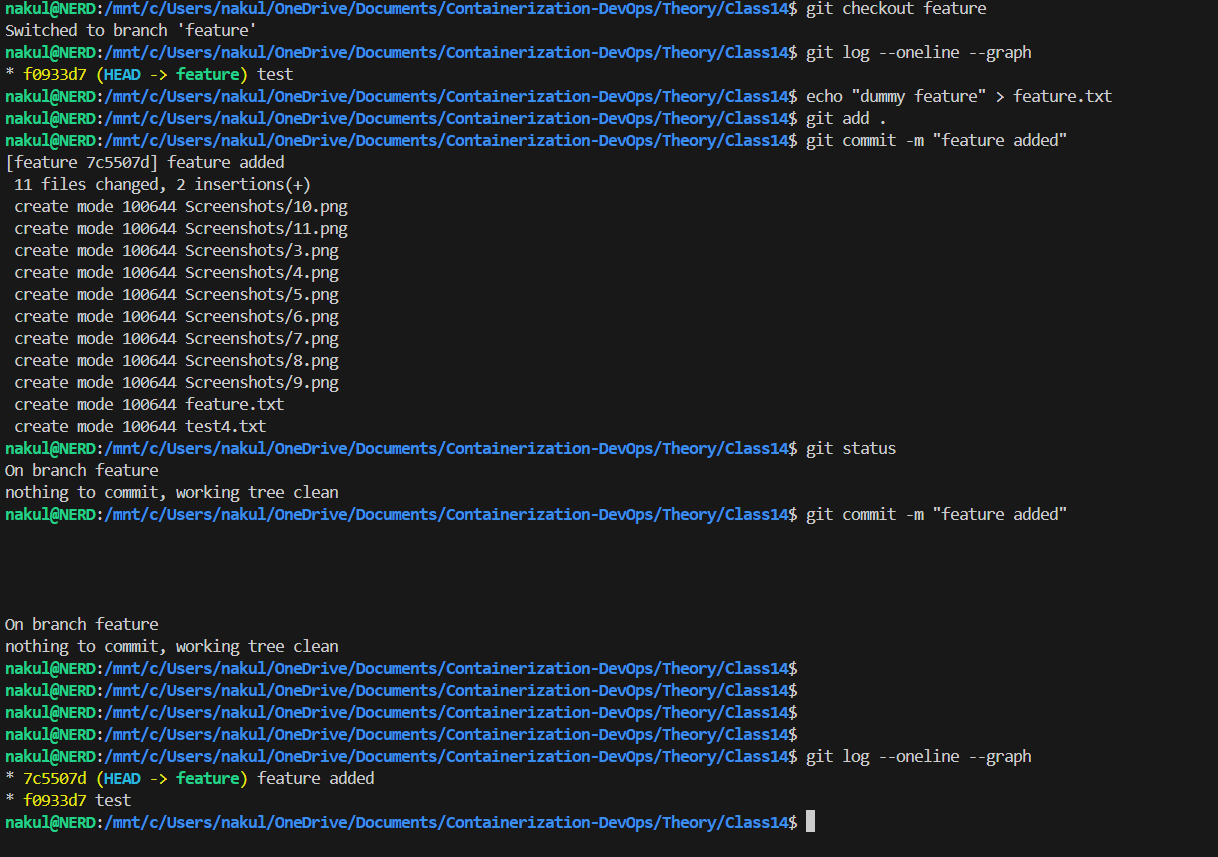Viewport: 1218px width, 857px height.
Task: Click the 'Screenshots/4.png' create mode line
Action: (x=177, y=273)
